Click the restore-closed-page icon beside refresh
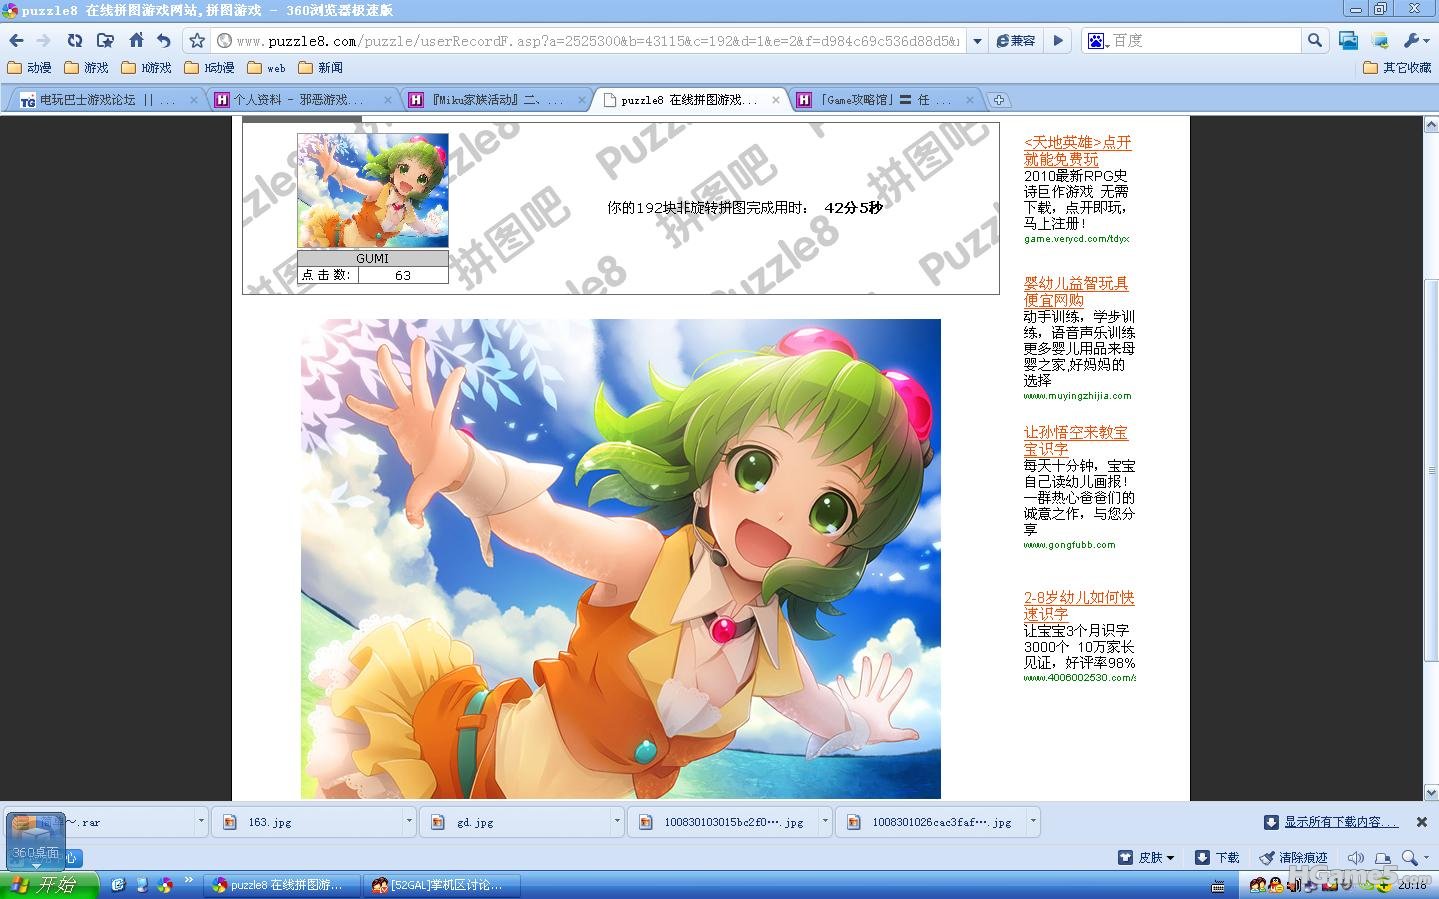Image resolution: width=1439 pixels, height=899 pixels. tap(105, 41)
